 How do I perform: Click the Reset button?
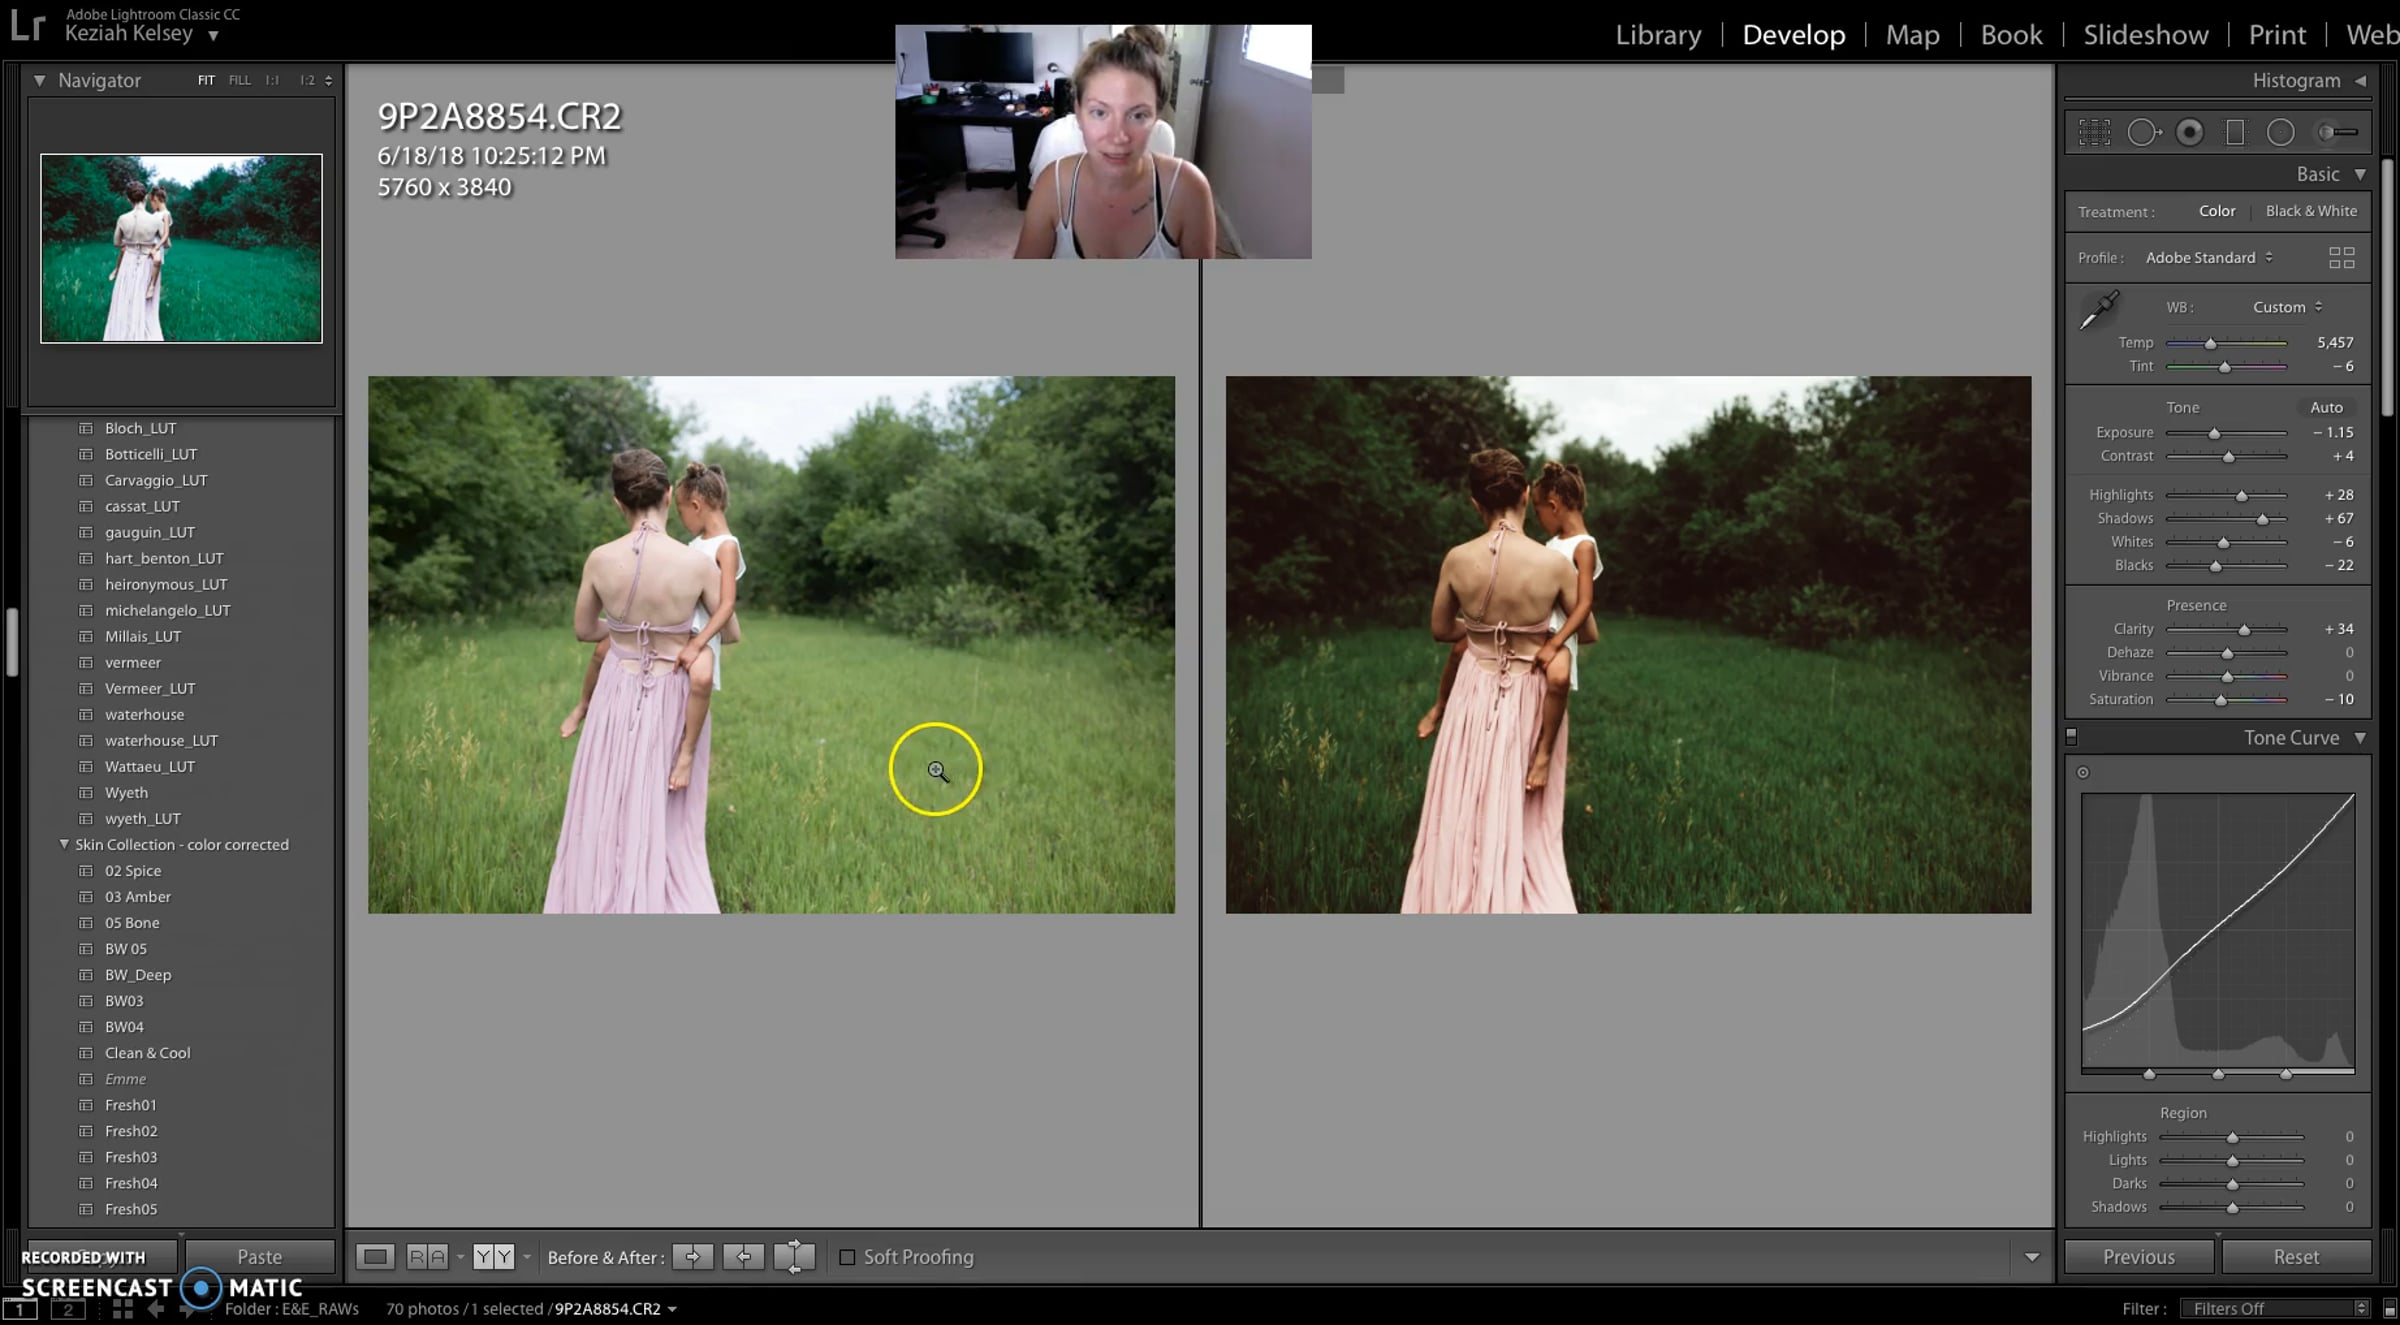[2295, 1257]
